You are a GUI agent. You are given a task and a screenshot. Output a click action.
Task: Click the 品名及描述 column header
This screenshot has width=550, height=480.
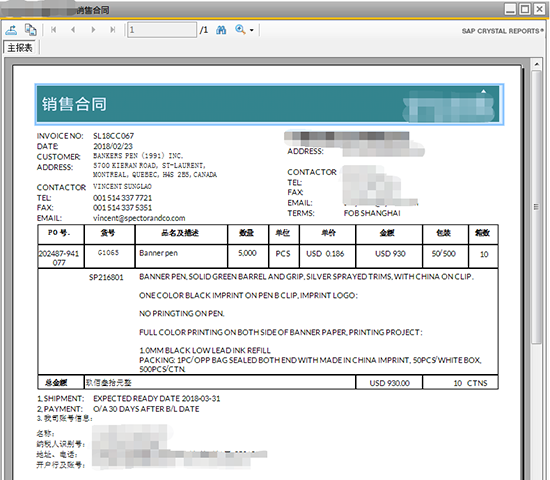181,234
